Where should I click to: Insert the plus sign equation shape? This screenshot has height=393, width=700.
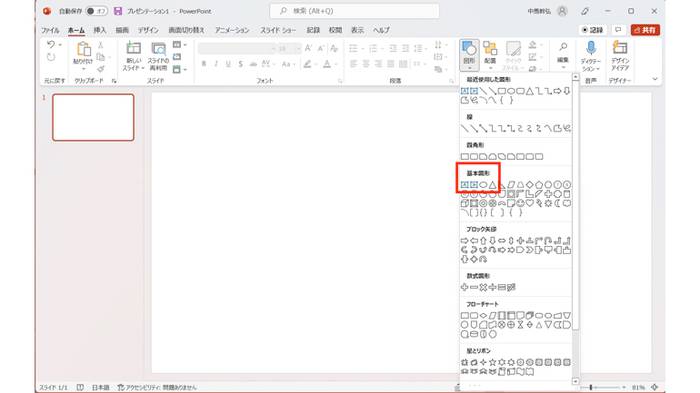tap(465, 287)
